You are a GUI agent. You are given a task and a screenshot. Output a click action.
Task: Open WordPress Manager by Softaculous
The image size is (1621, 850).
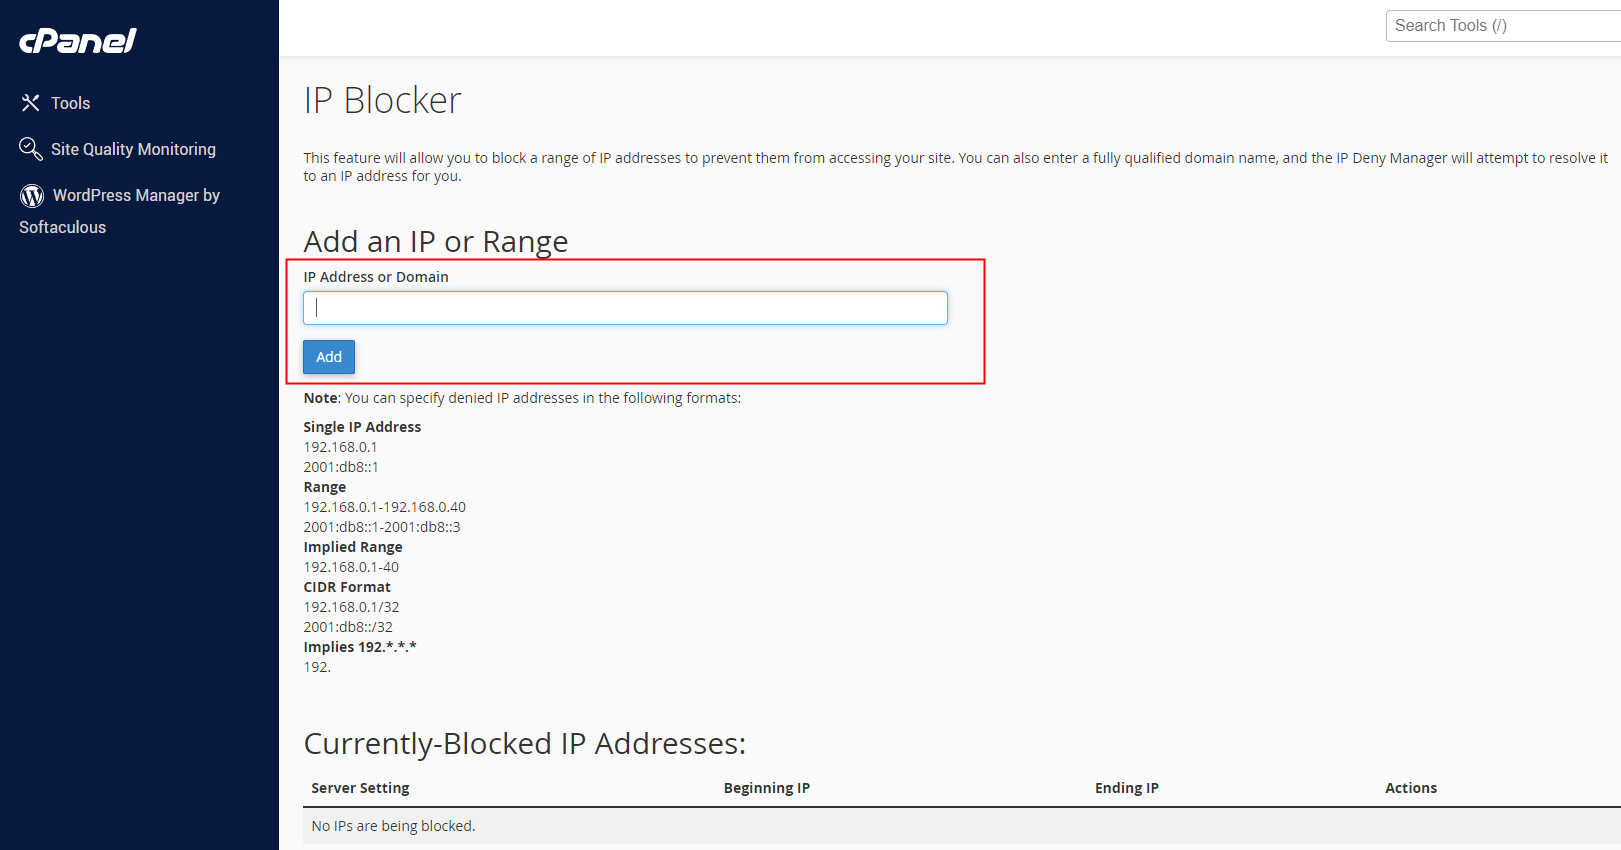point(136,196)
